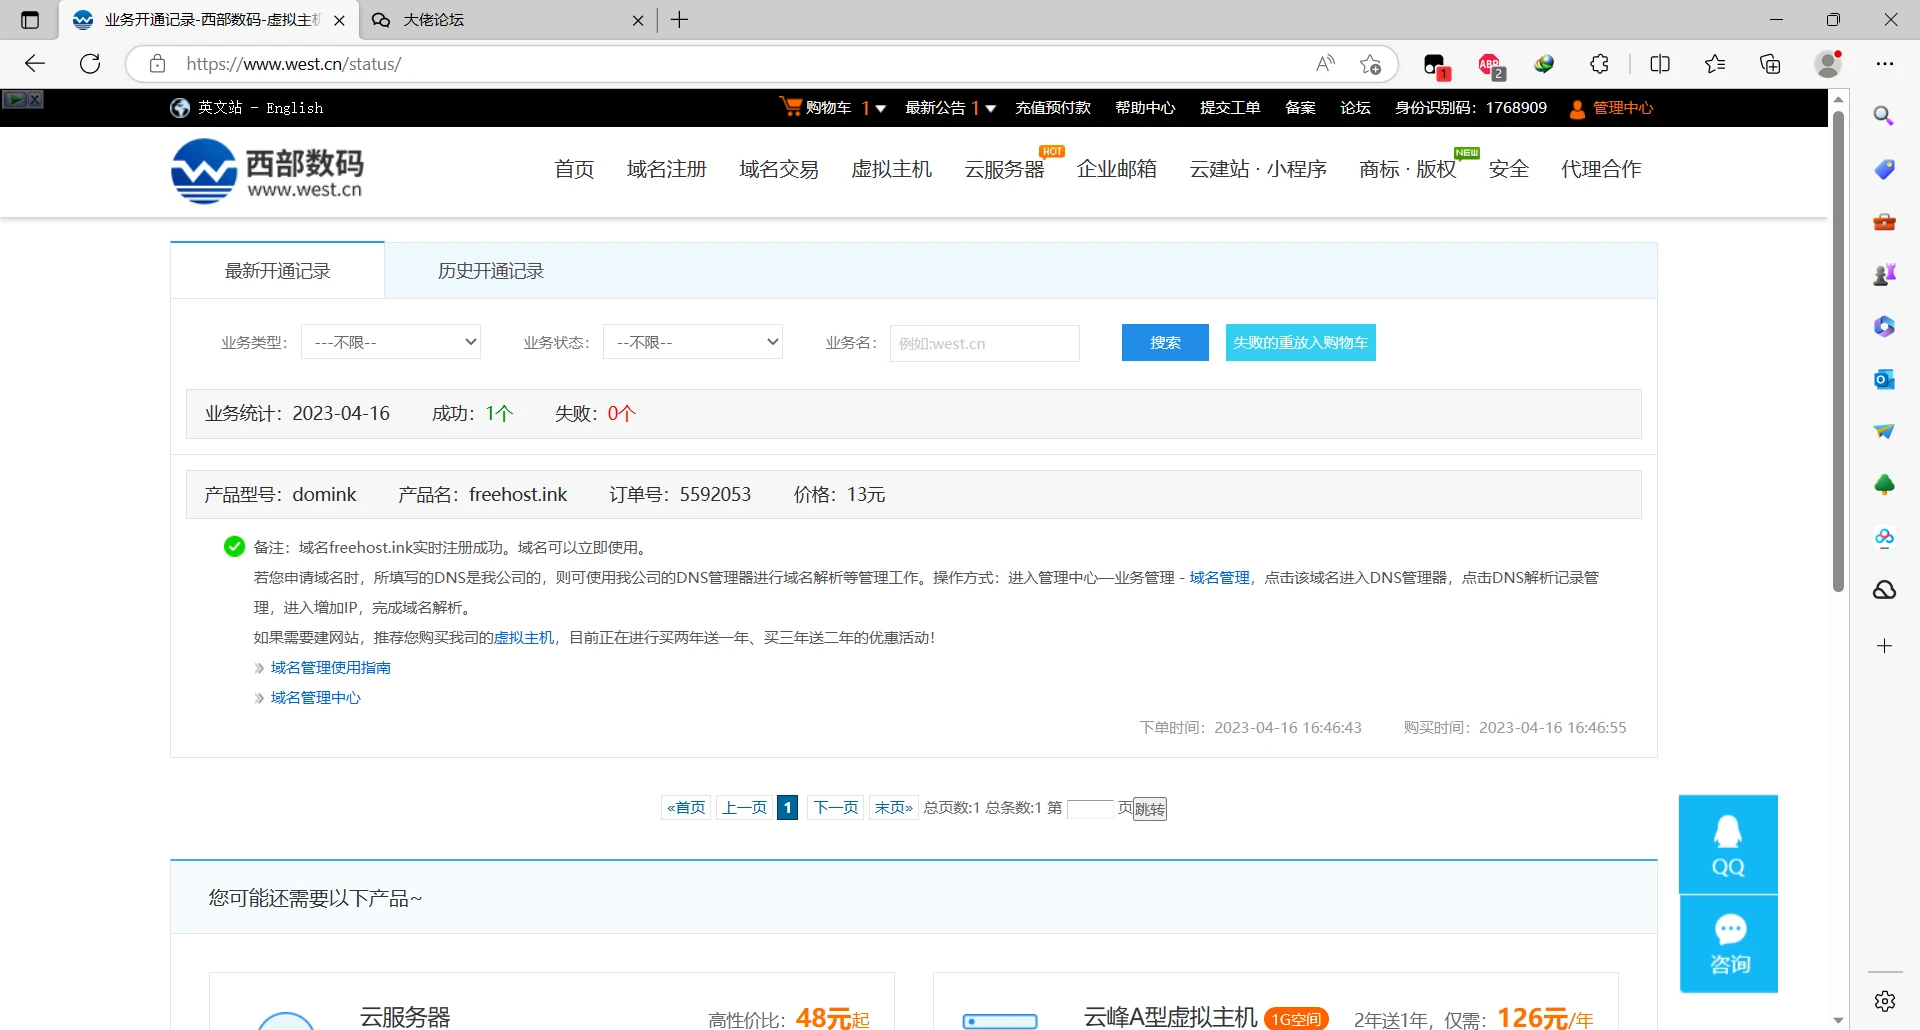Expand the 业务类型 dropdown

[x=391, y=342]
